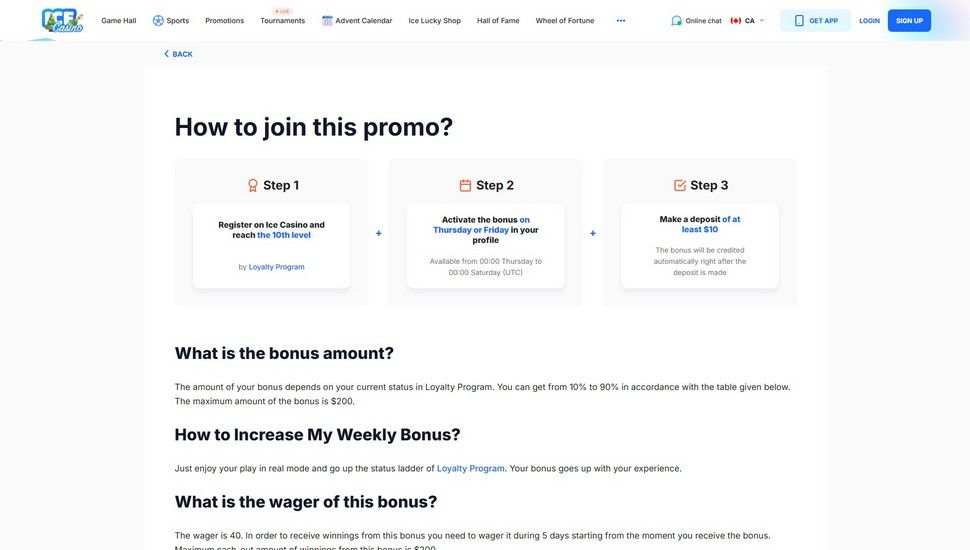The height and width of the screenshot is (550, 970).
Task: Click the Advent Calendar icon
Action: pyautogui.click(x=327, y=20)
